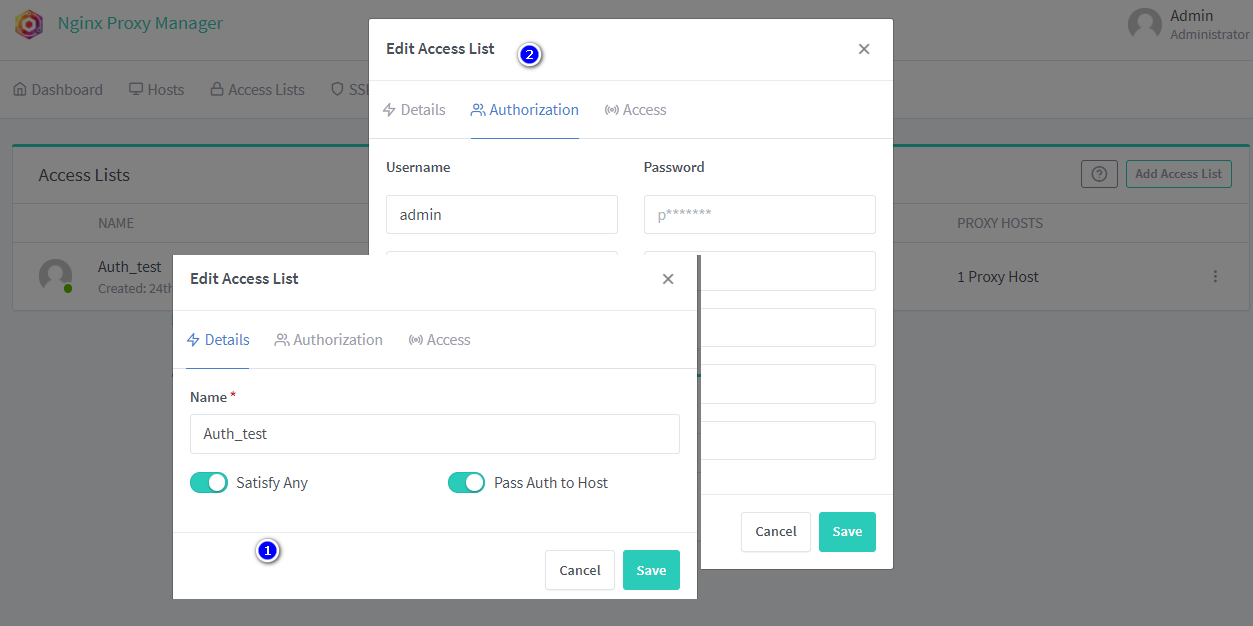Click the first Password input field
The width and height of the screenshot is (1253, 626).
[x=759, y=215]
